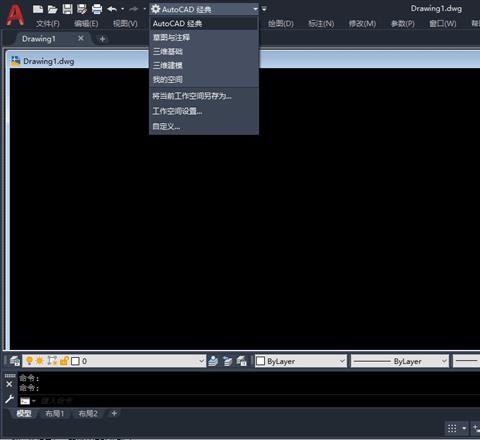Click layer 0 white color swatch
This screenshot has width=480, height=440.
point(76,361)
